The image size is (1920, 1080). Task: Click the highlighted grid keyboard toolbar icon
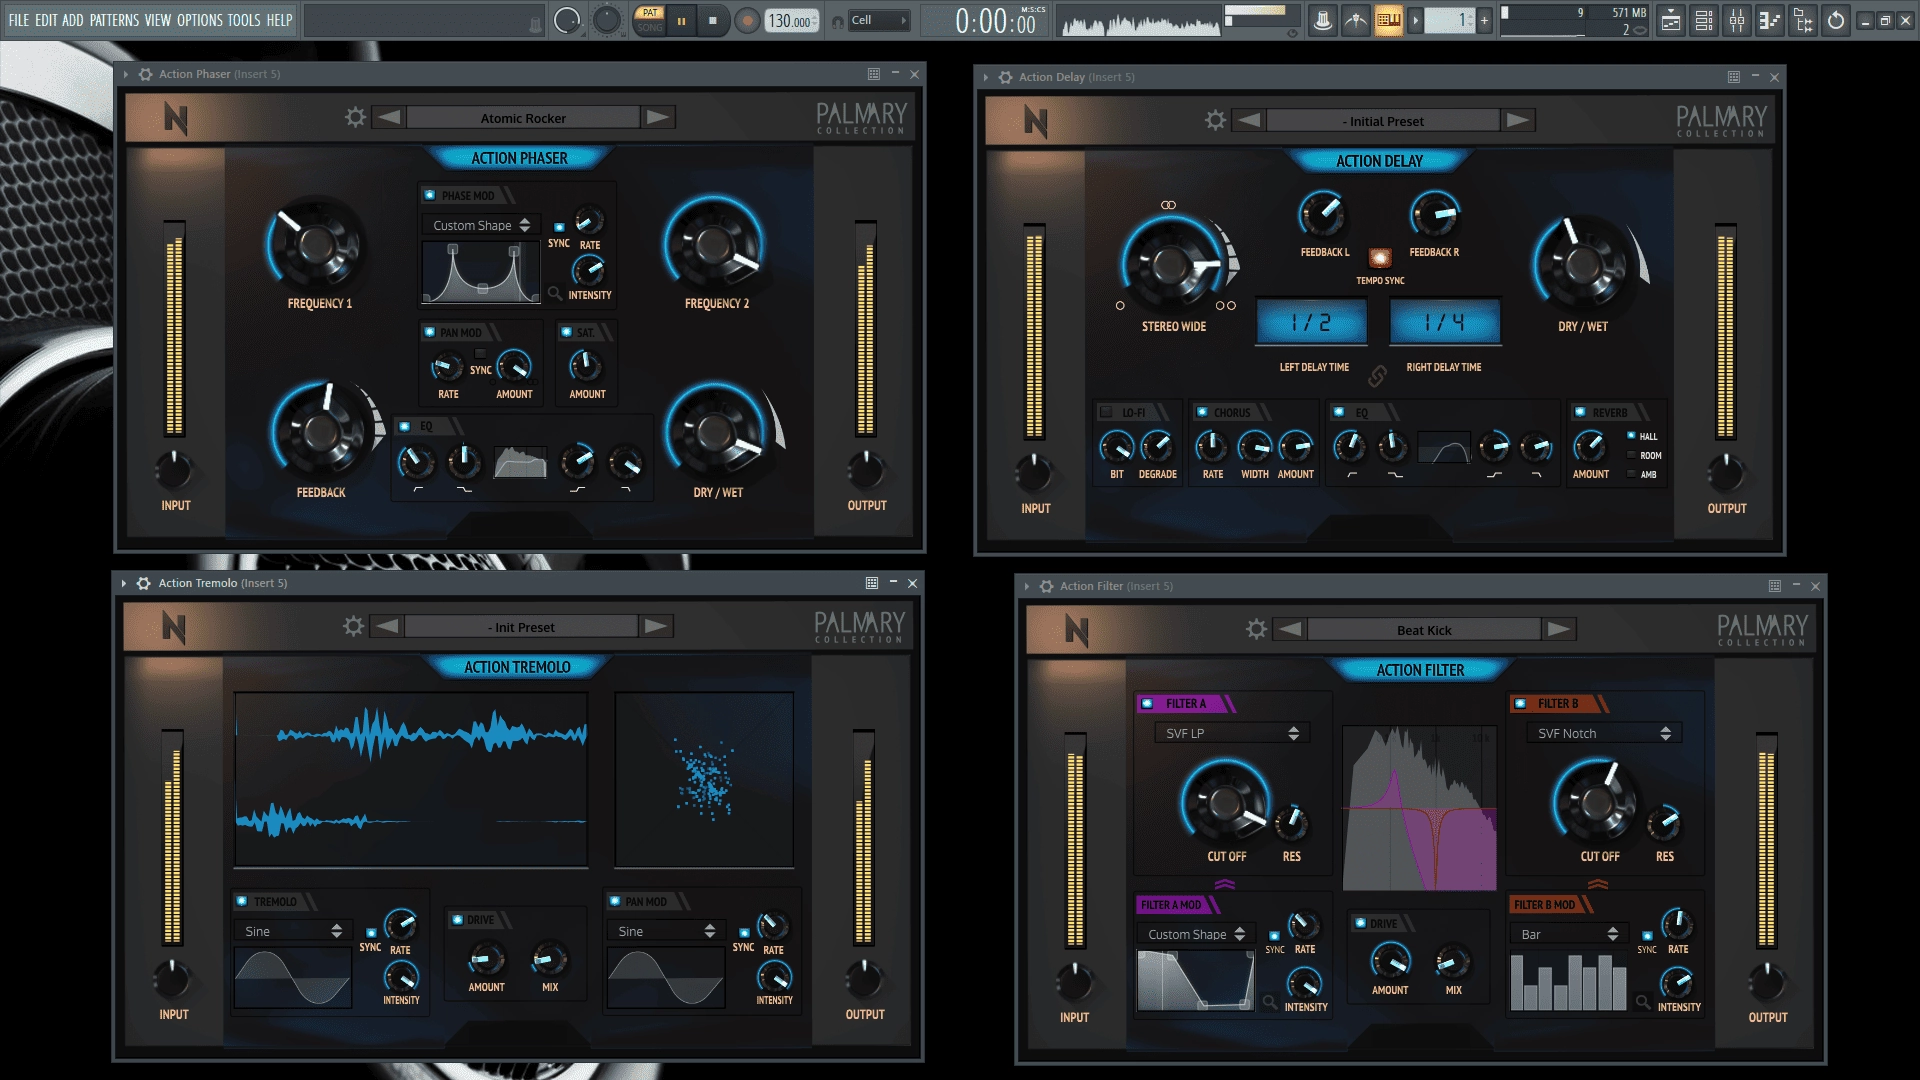coord(1388,20)
